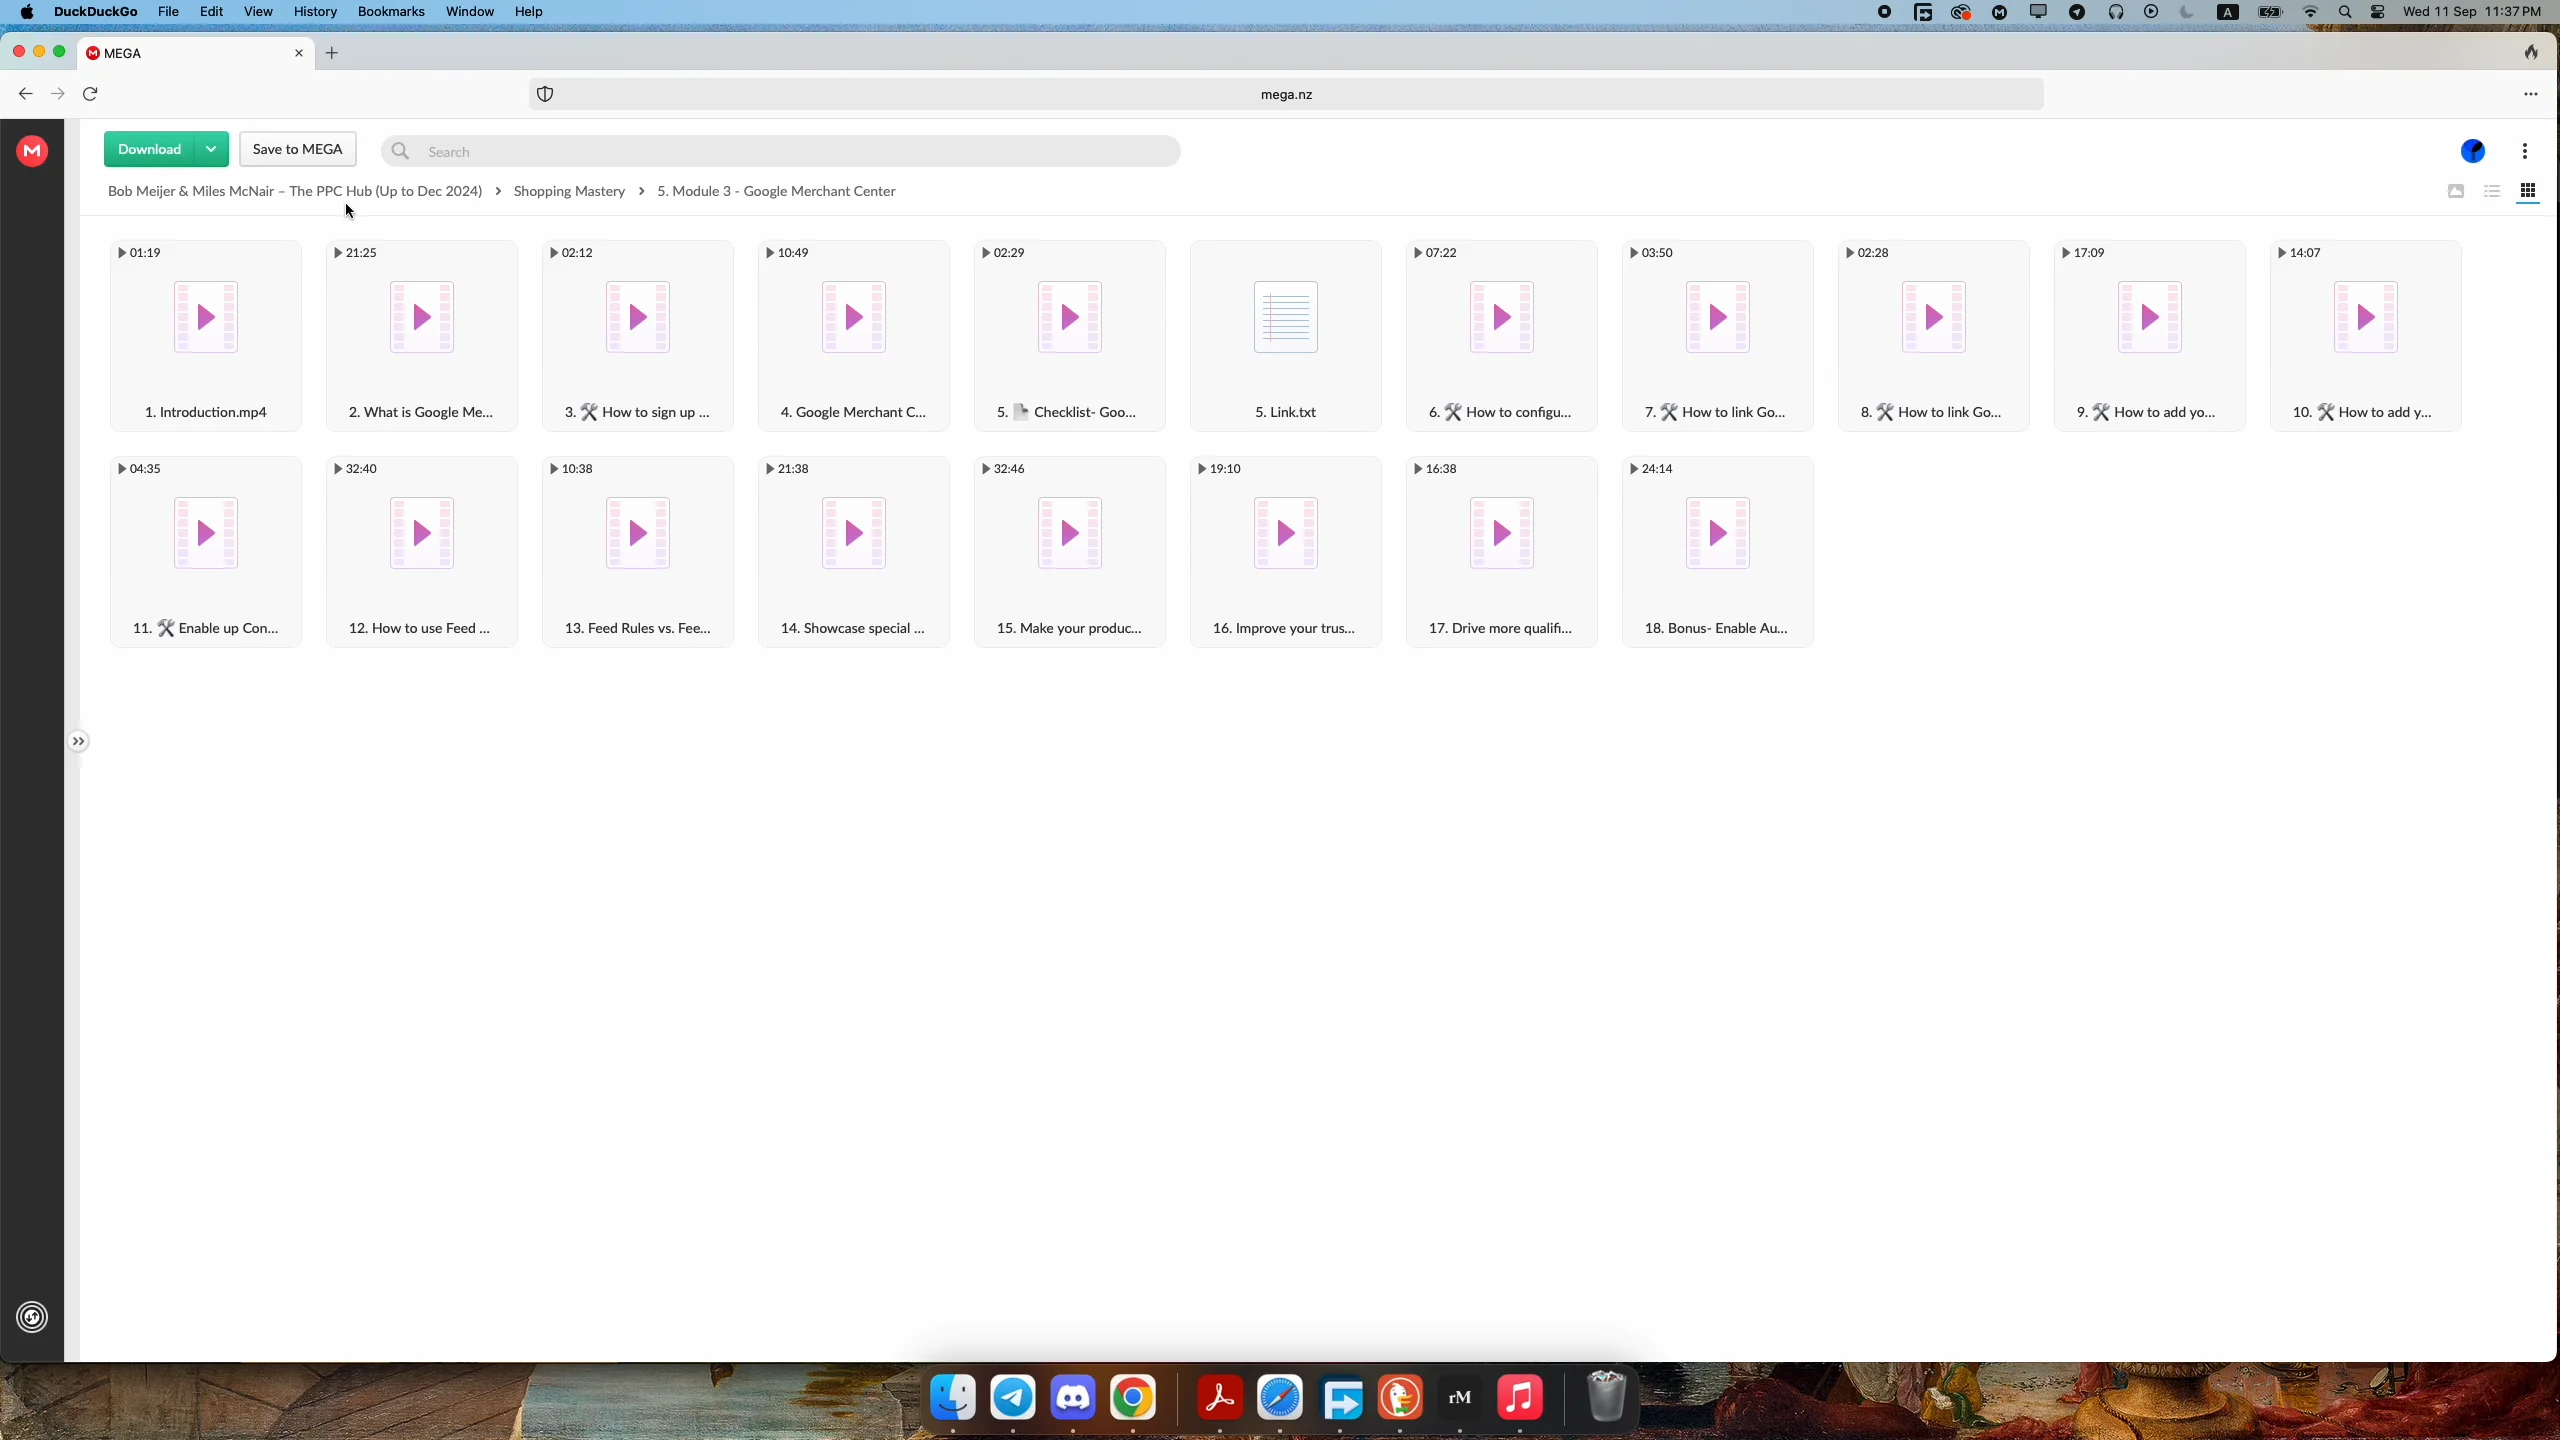Open the Bookmarks menu
This screenshot has width=2560, height=1440.
pos(390,12)
